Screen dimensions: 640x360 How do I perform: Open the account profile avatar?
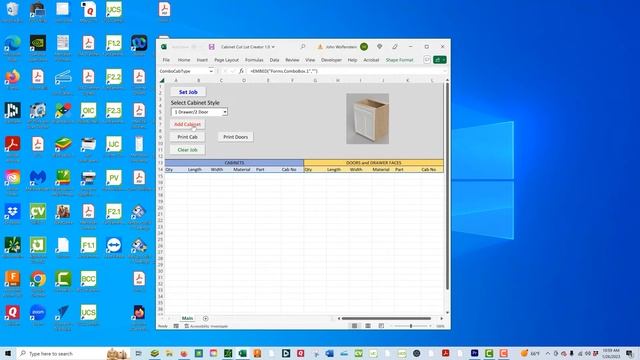coord(364,47)
